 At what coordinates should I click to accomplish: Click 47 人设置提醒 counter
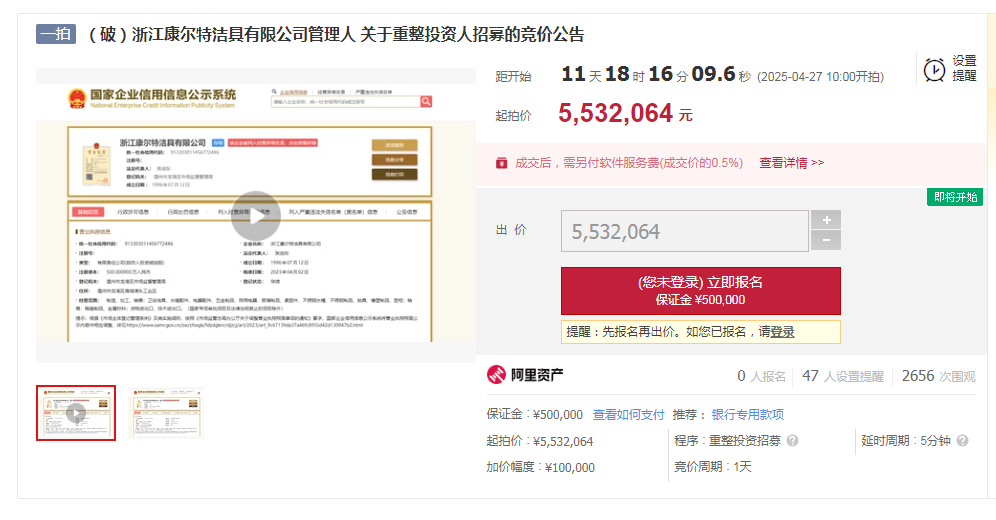click(x=842, y=376)
